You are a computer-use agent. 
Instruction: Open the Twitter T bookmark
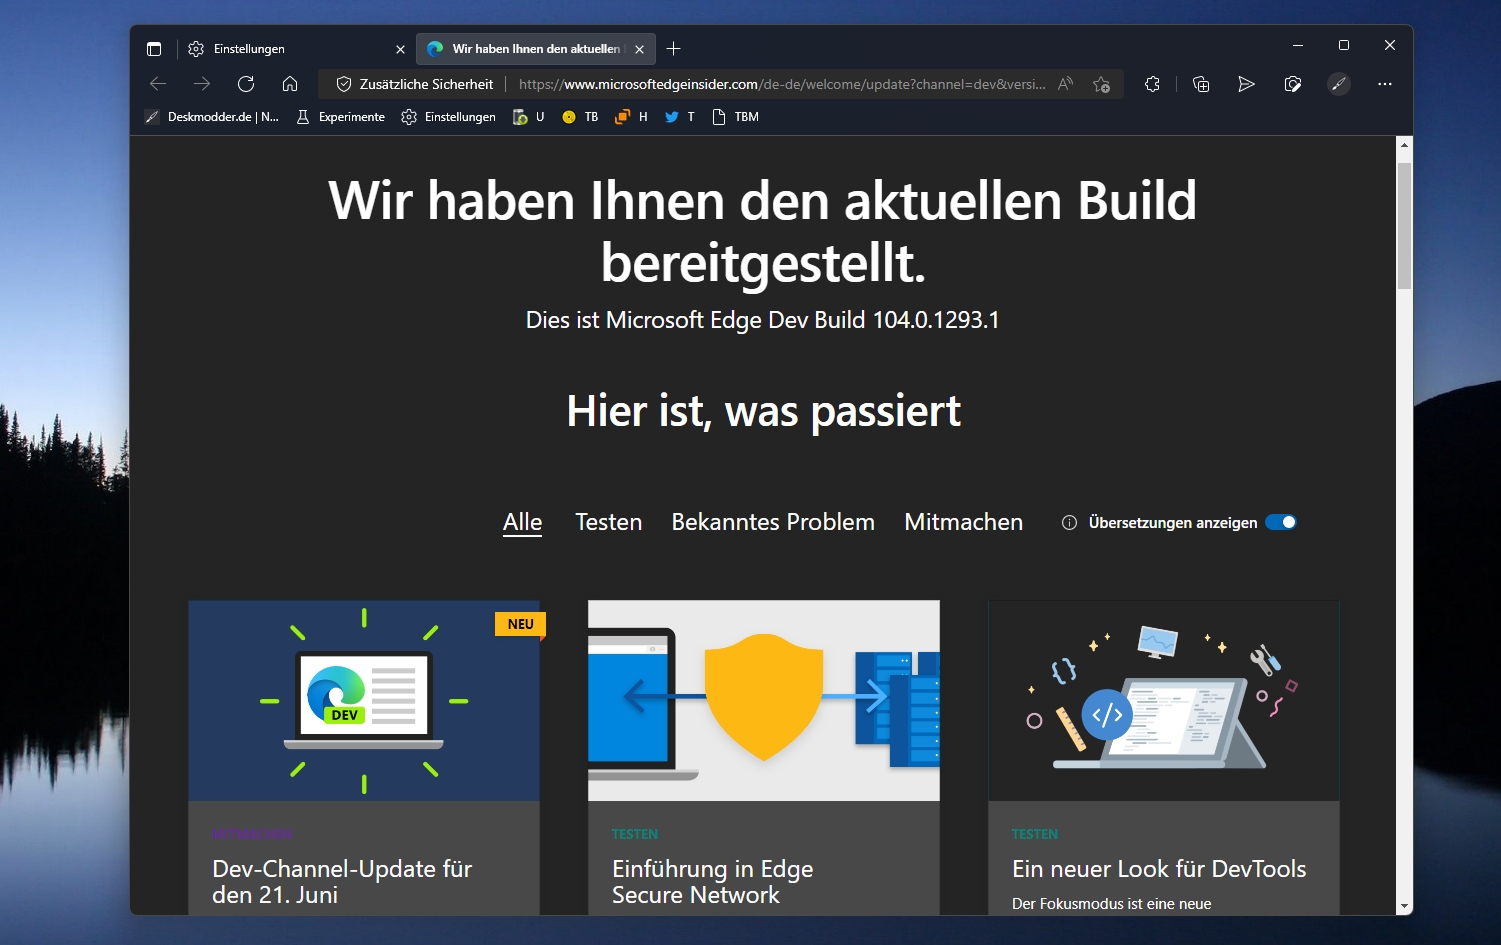click(x=680, y=117)
